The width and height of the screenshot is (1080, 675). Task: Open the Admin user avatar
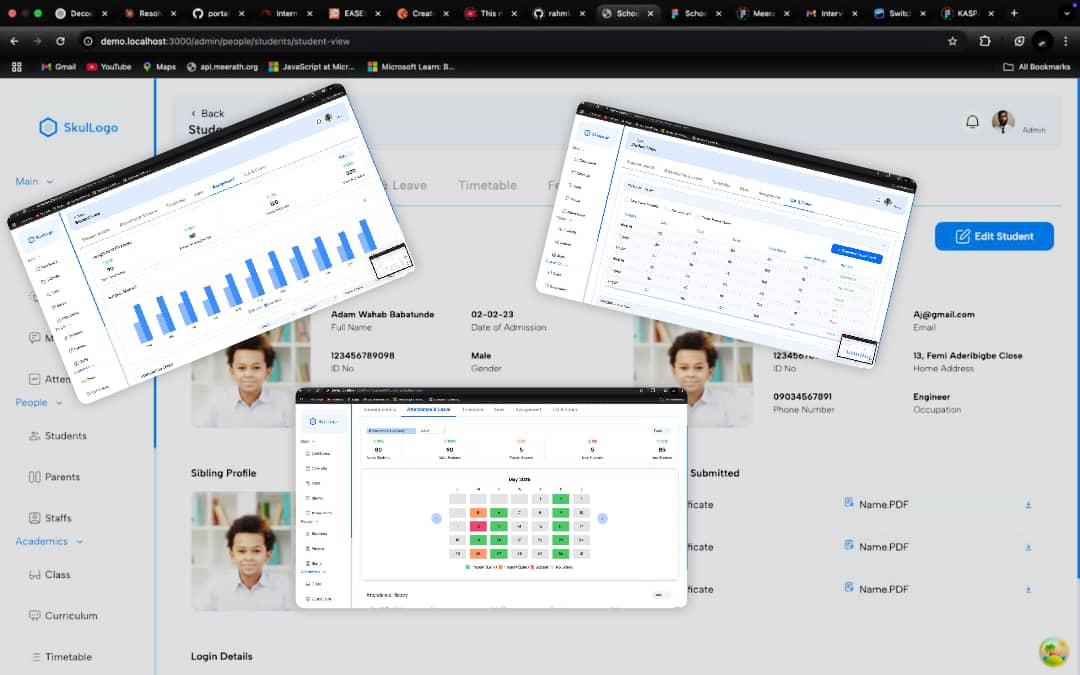click(x=1003, y=122)
